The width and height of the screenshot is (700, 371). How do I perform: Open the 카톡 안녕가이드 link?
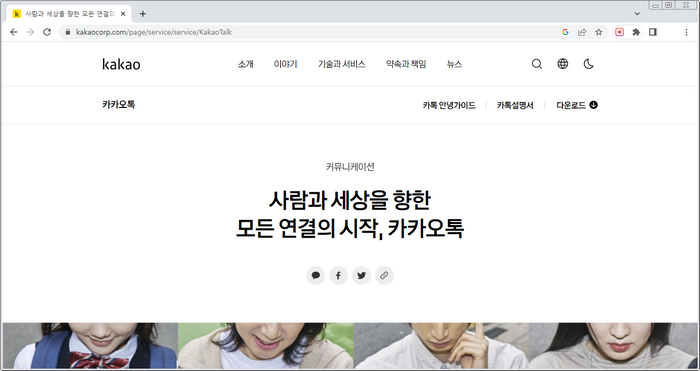449,105
